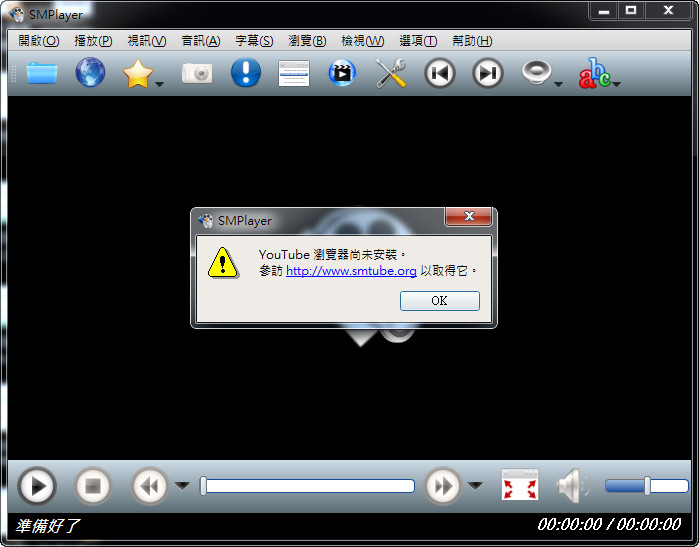Open the 音訊(A) menu

tap(201, 41)
